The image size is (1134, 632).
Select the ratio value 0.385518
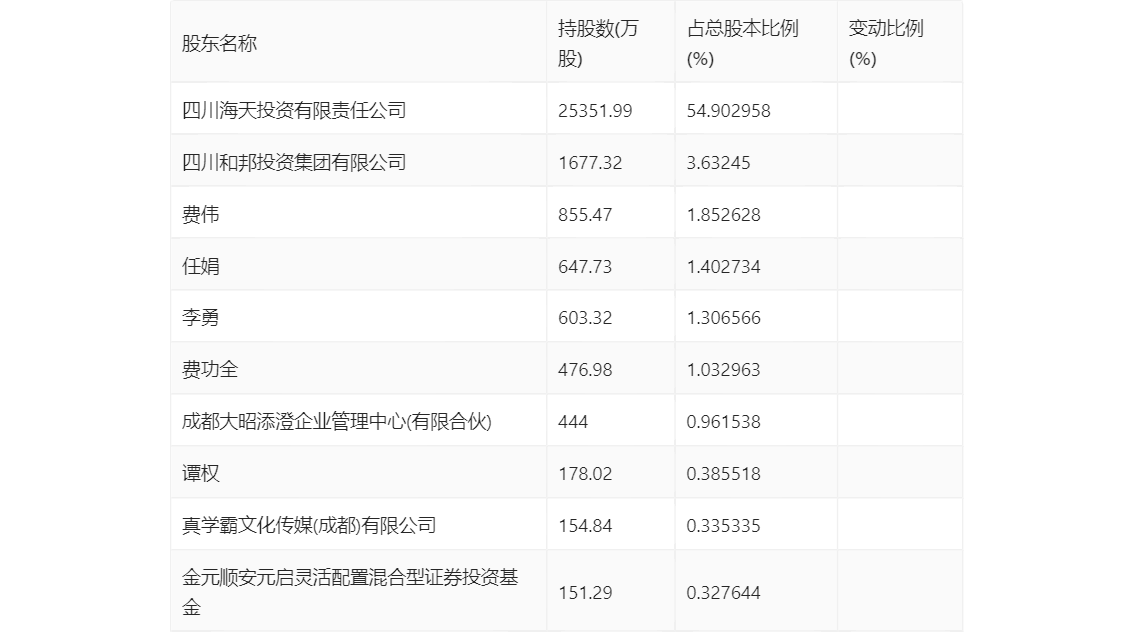tap(723, 474)
